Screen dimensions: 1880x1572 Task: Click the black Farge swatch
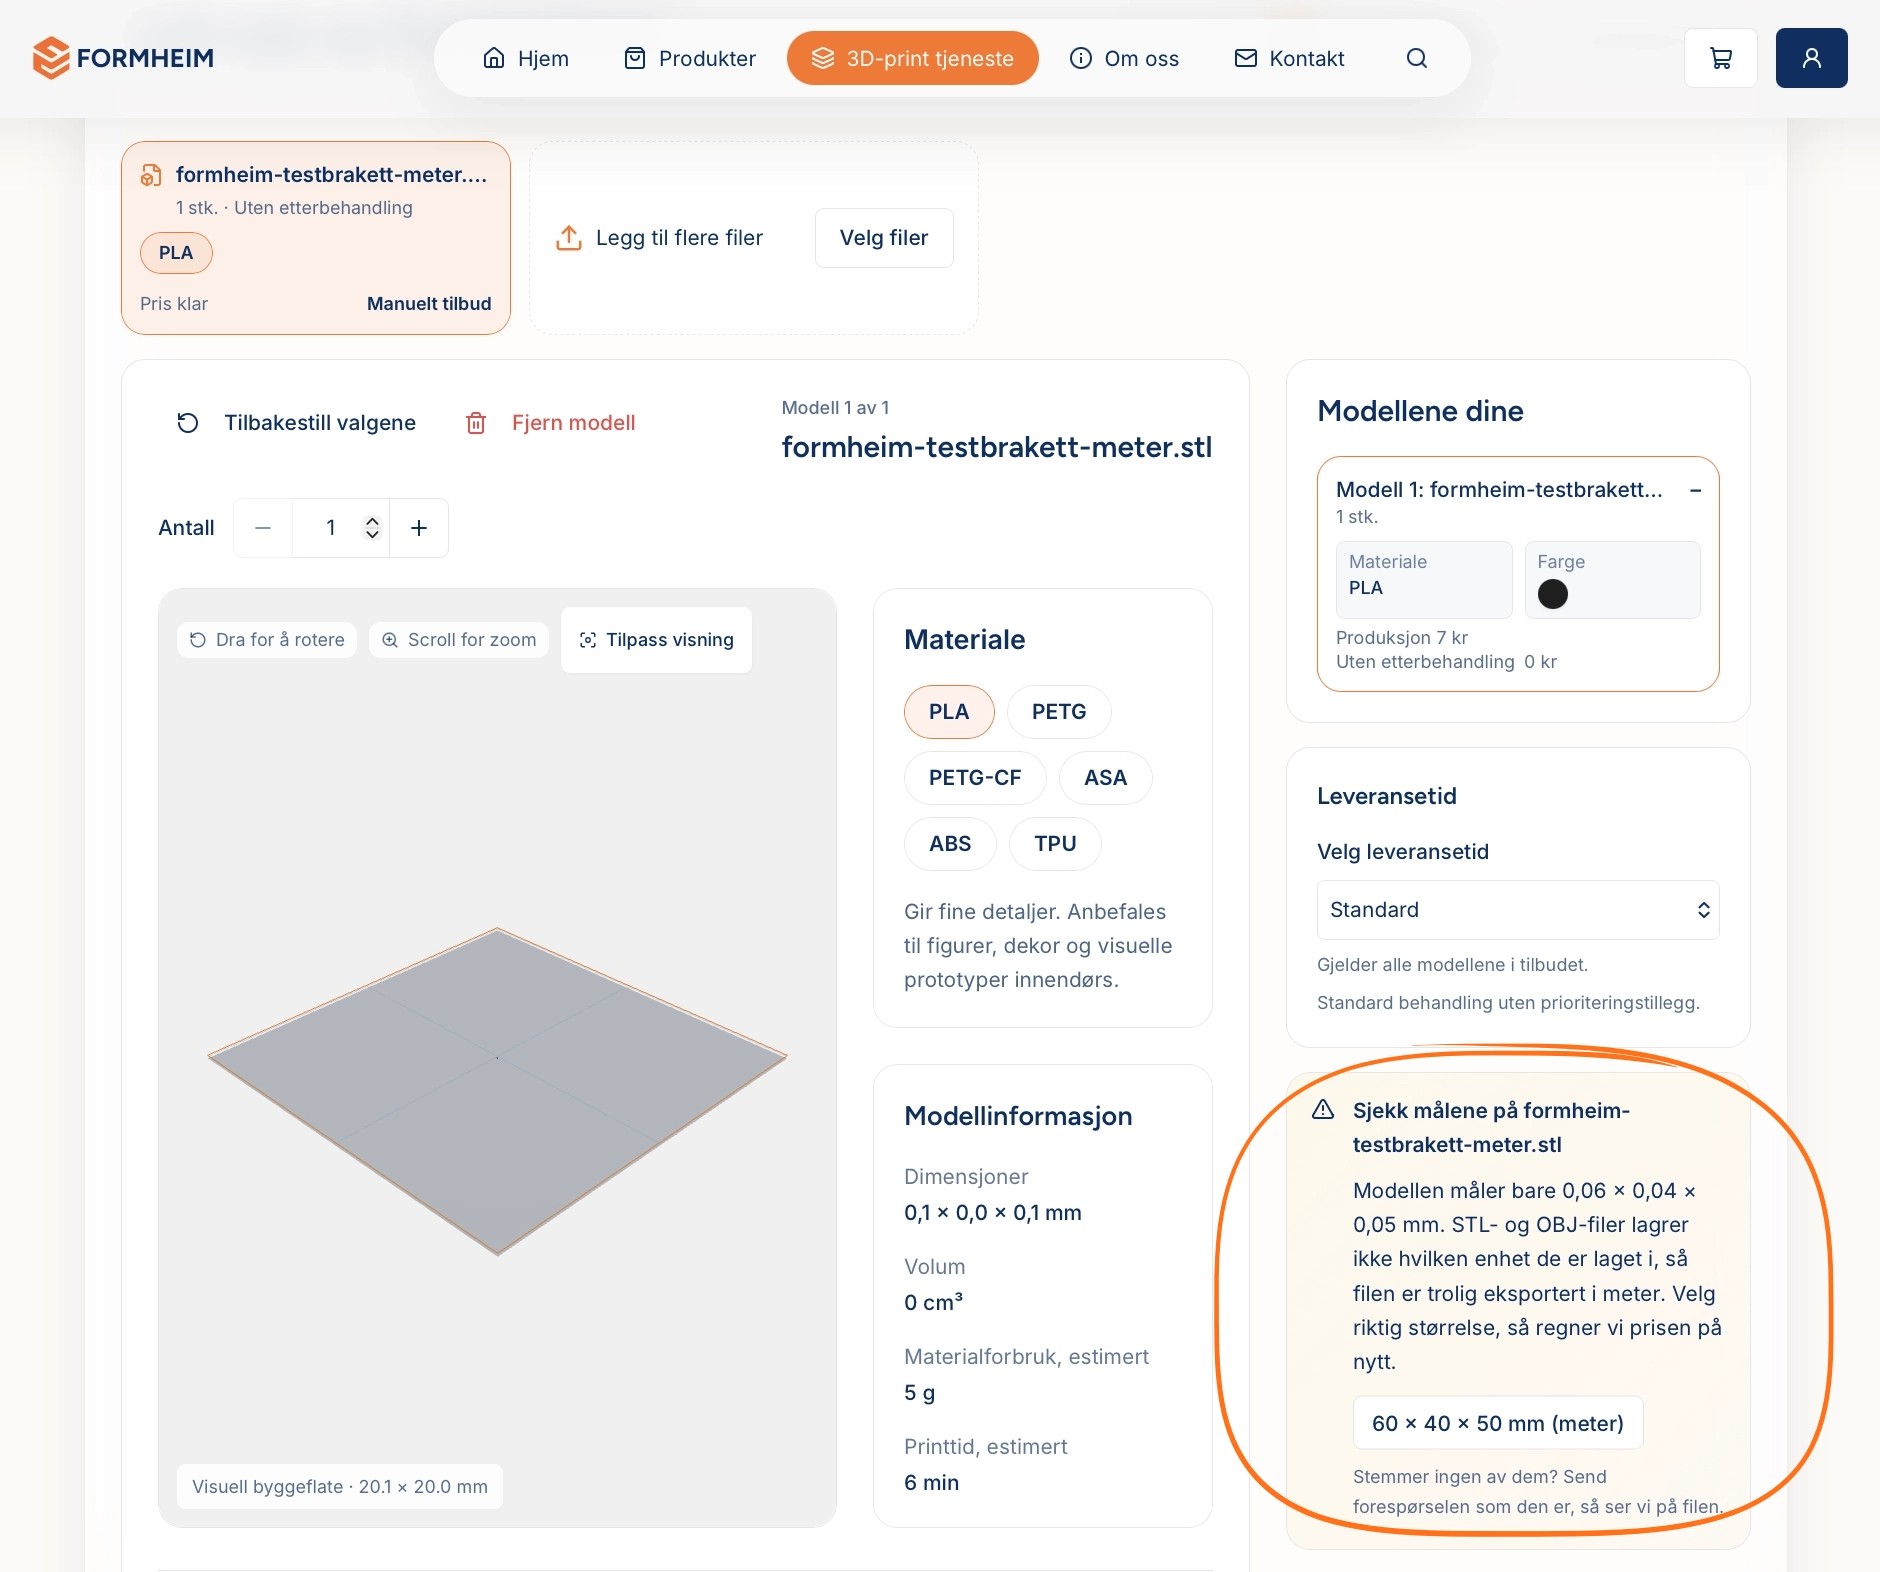pos(1553,594)
